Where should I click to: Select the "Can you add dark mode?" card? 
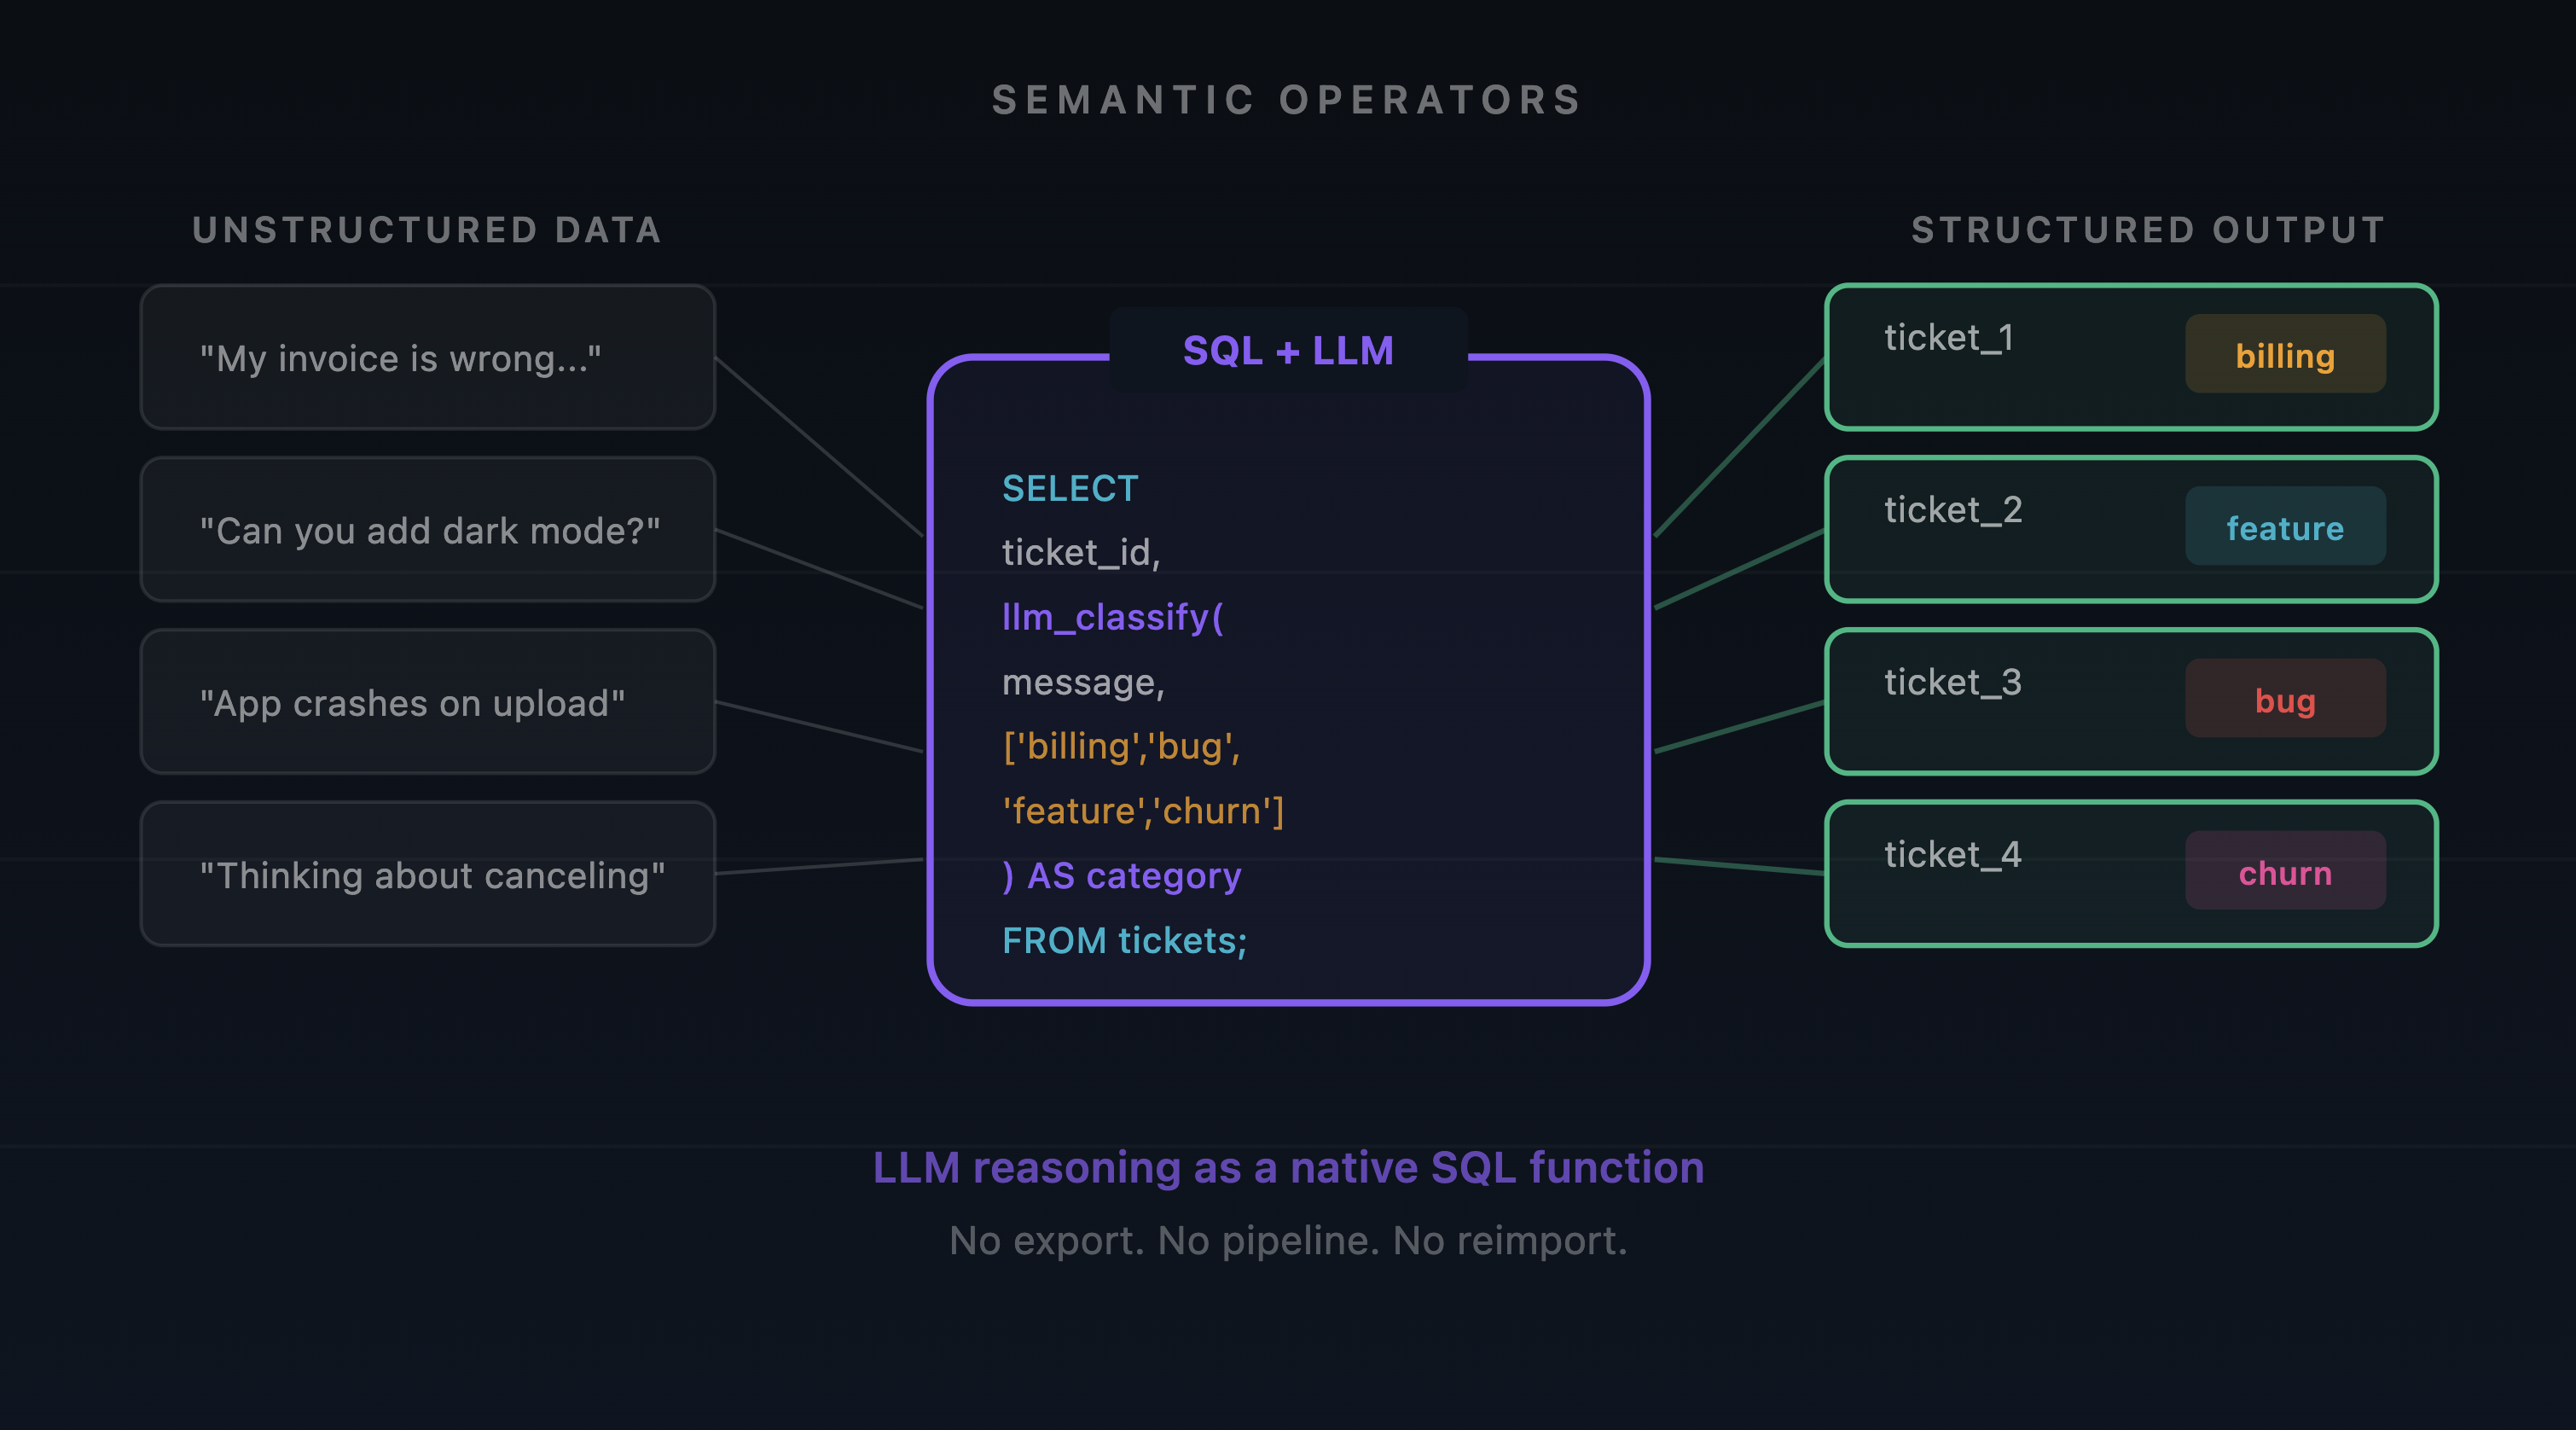point(428,530)
